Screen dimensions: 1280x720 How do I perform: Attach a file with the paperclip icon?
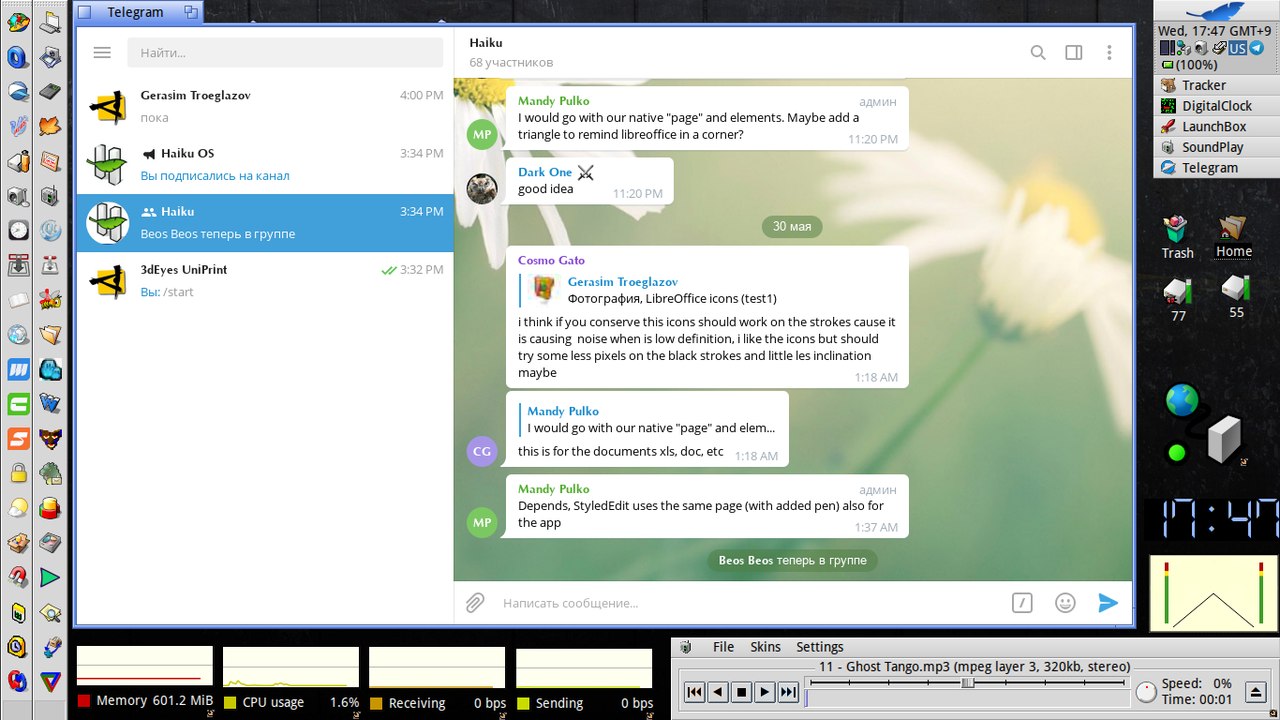(475, 602)
